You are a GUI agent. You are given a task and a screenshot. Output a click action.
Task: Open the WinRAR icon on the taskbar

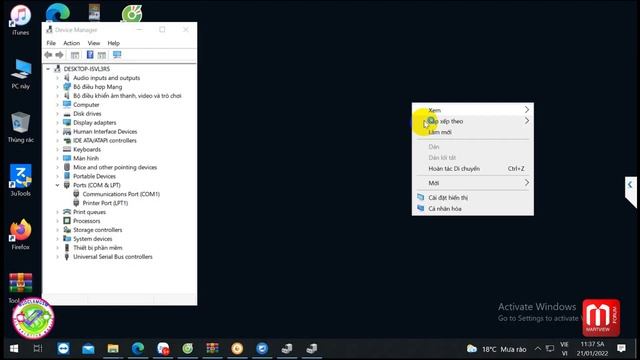(212, 349)
